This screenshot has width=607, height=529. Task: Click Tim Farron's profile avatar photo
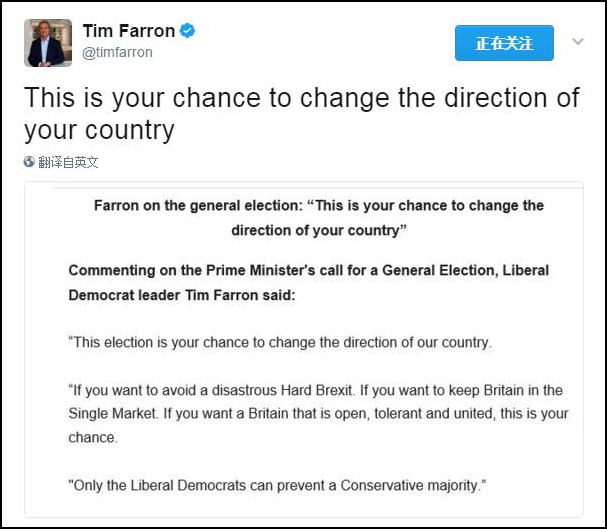48,42
